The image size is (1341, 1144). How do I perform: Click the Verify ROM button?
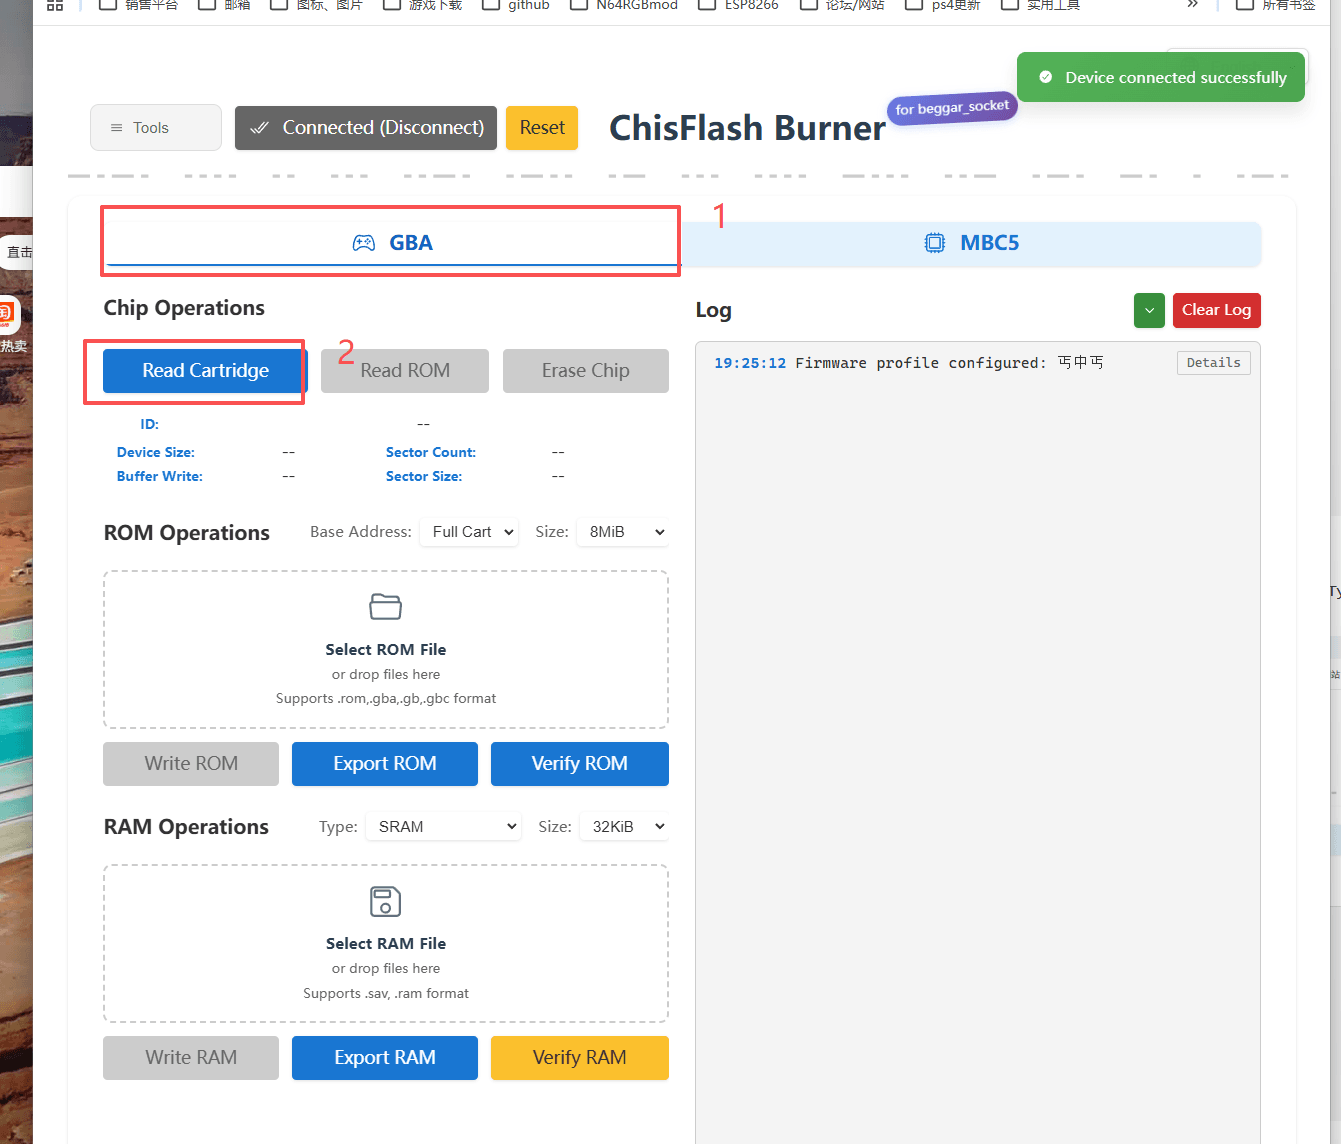[x=580, y=764]
